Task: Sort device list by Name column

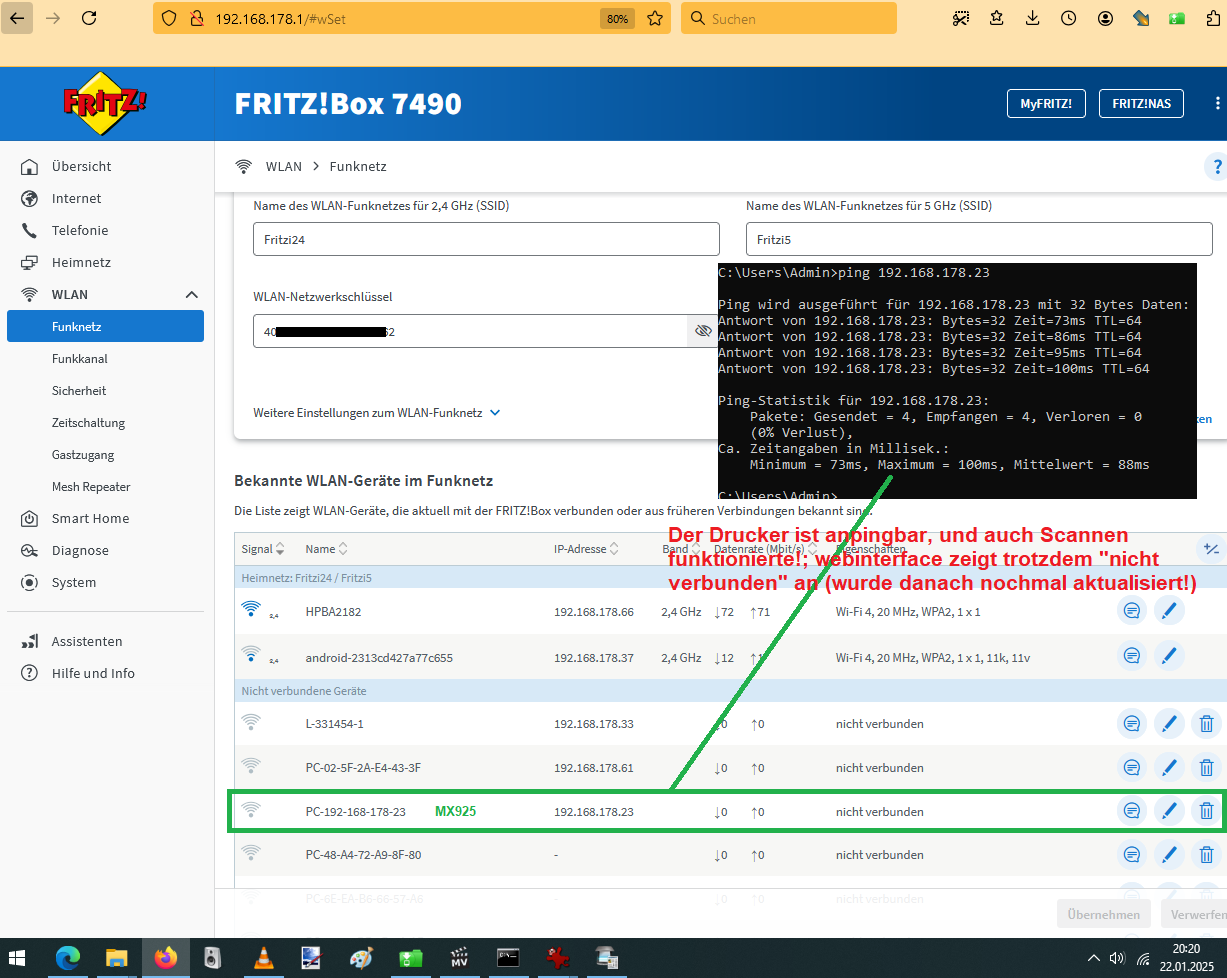Action: [x=327, y=549]
